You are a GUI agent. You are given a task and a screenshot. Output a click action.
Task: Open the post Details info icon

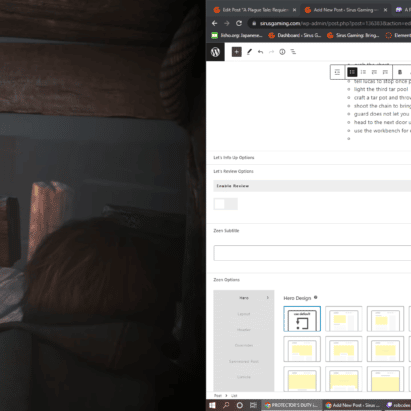pyautogui.click(x=282, y=52)
